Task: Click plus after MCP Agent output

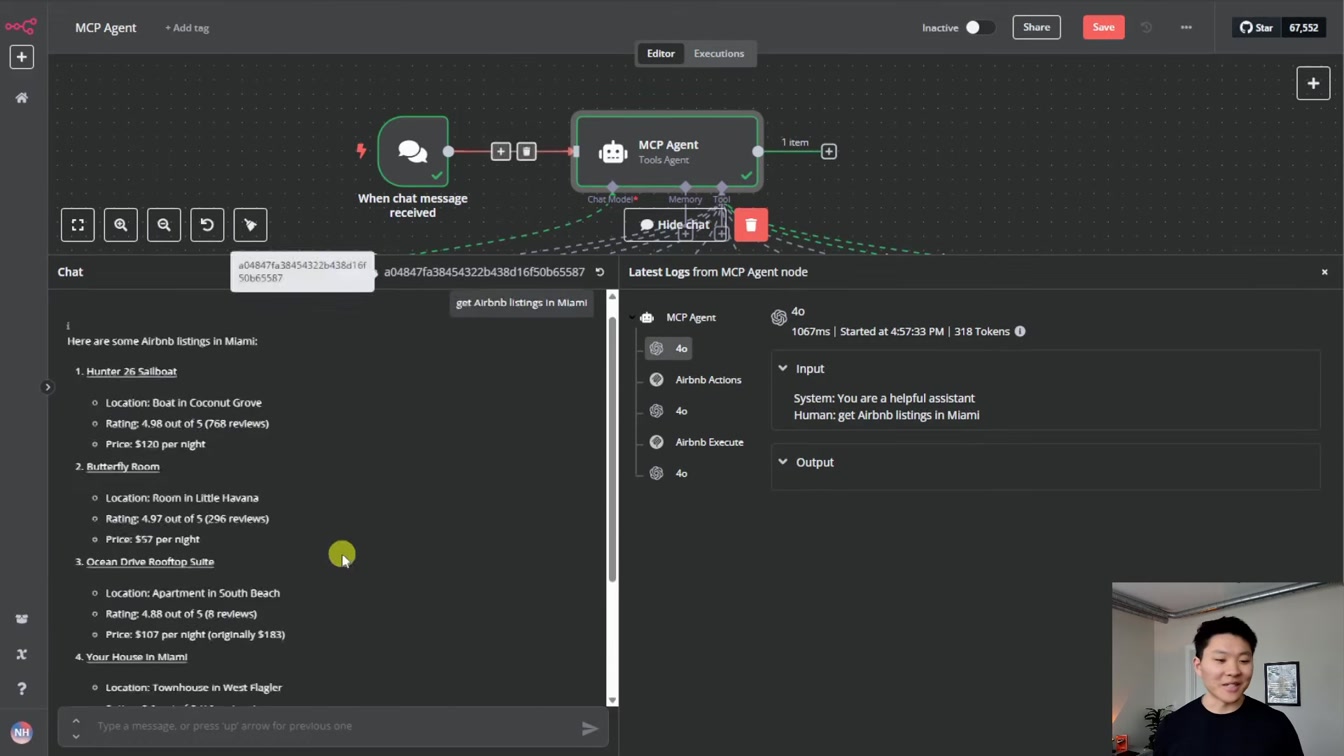Action: (829, 151)
